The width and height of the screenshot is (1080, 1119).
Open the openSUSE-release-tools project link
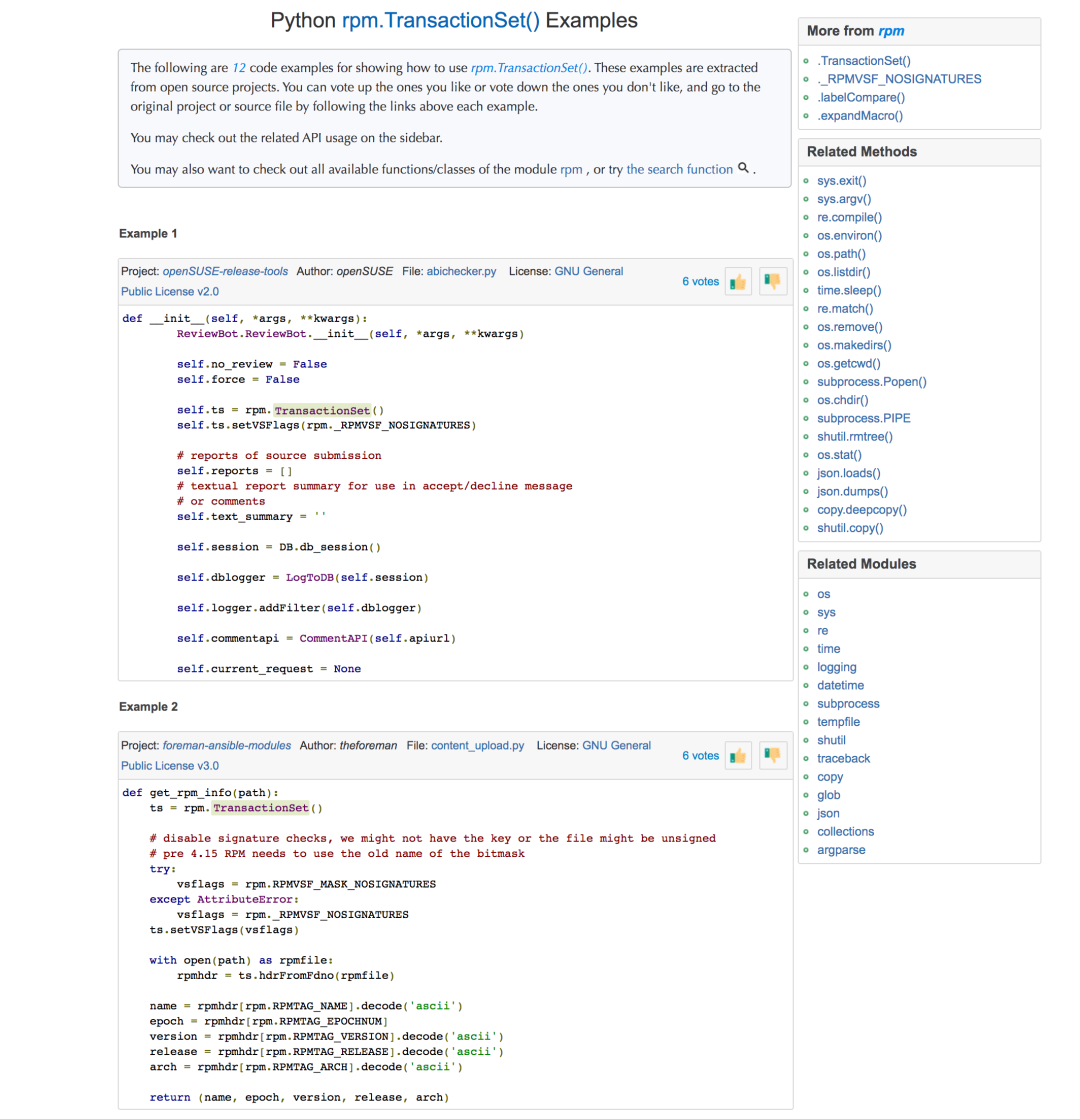click(x=225, y=271)
